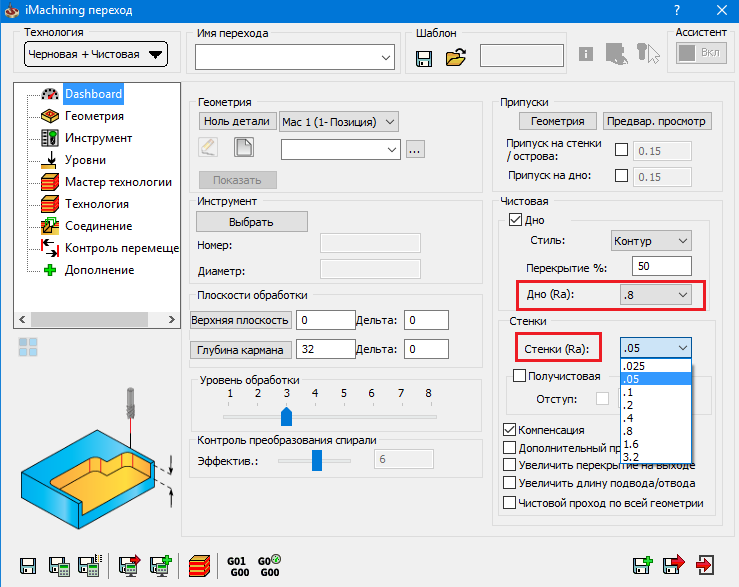Click the four-square layout icon
739x587 pixels.
click(28, 347)
